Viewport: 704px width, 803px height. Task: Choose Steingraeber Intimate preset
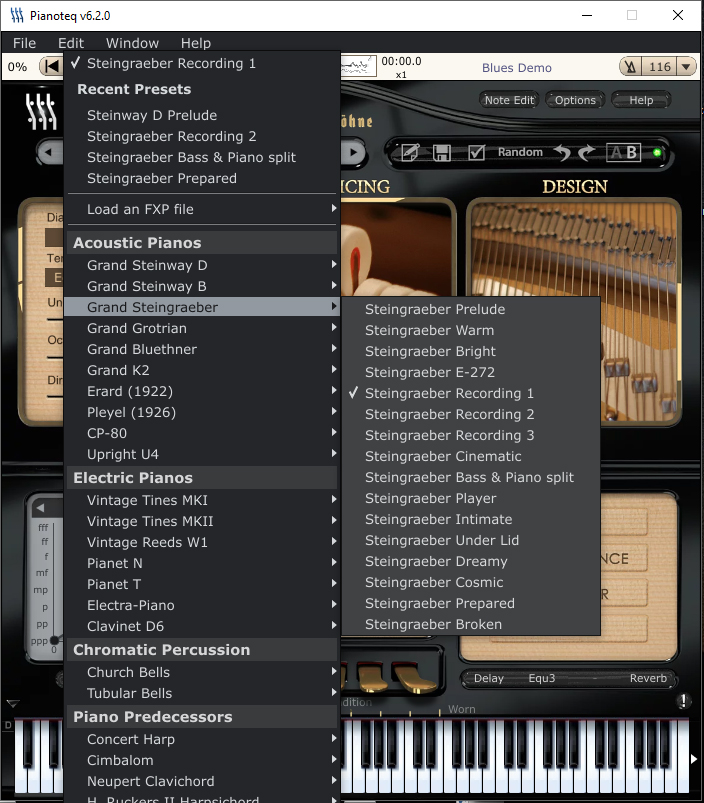(x=471, y=519)
